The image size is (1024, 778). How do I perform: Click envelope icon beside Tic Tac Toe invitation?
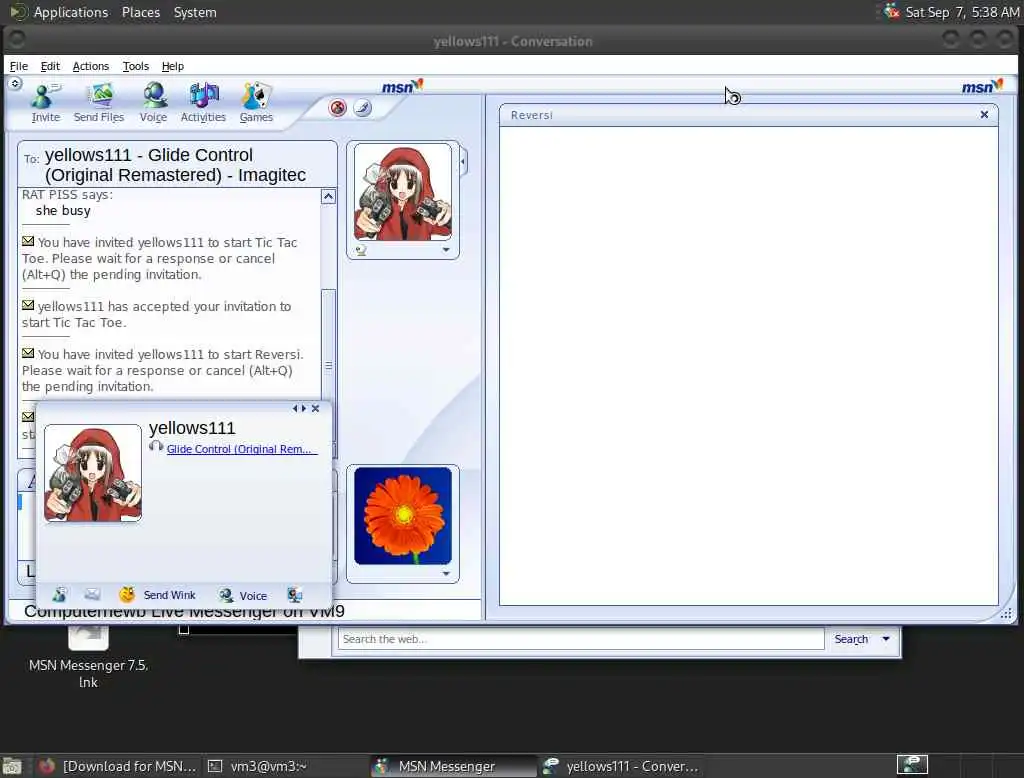point(27,242)
